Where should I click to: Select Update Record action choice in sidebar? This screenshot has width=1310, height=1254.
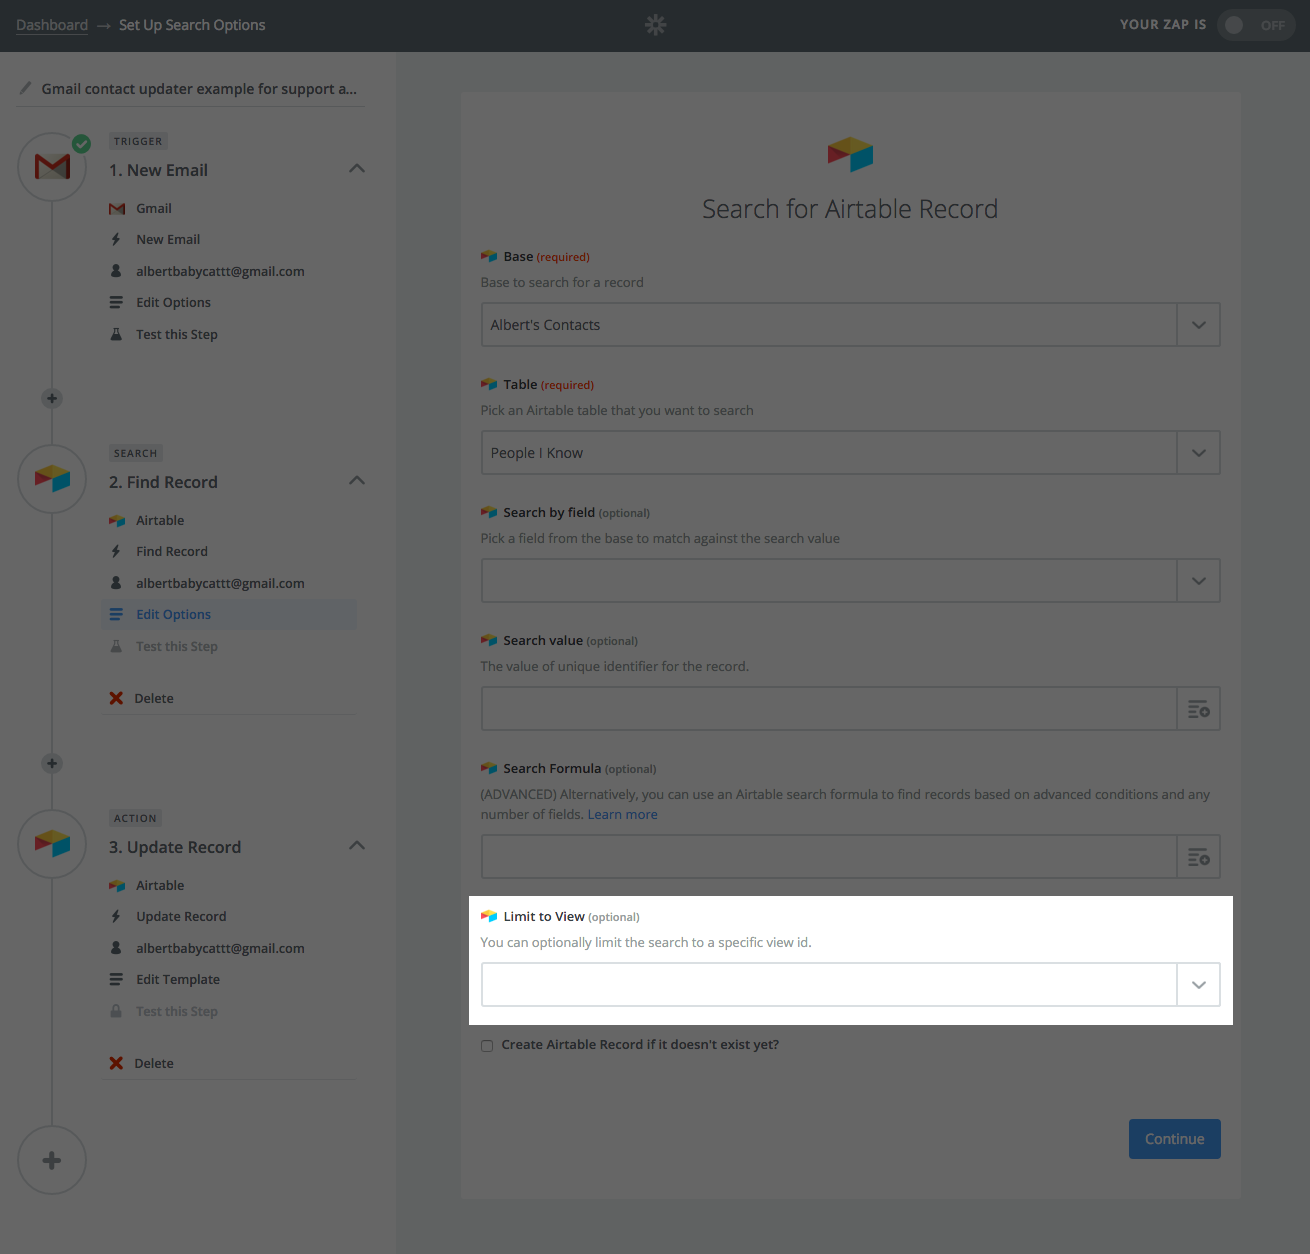click(x=181, y=916)
